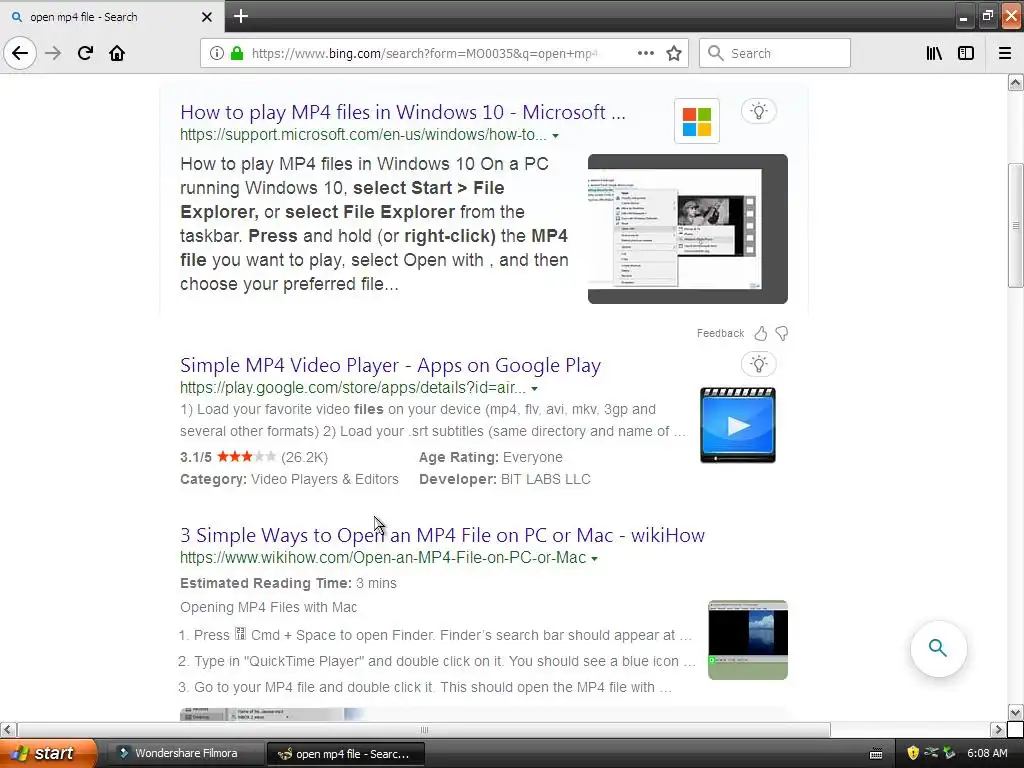The image size is (1024, 768).
Task: Click the 'Age Rating: Everyone' text
Action: (x=490, y=457)
